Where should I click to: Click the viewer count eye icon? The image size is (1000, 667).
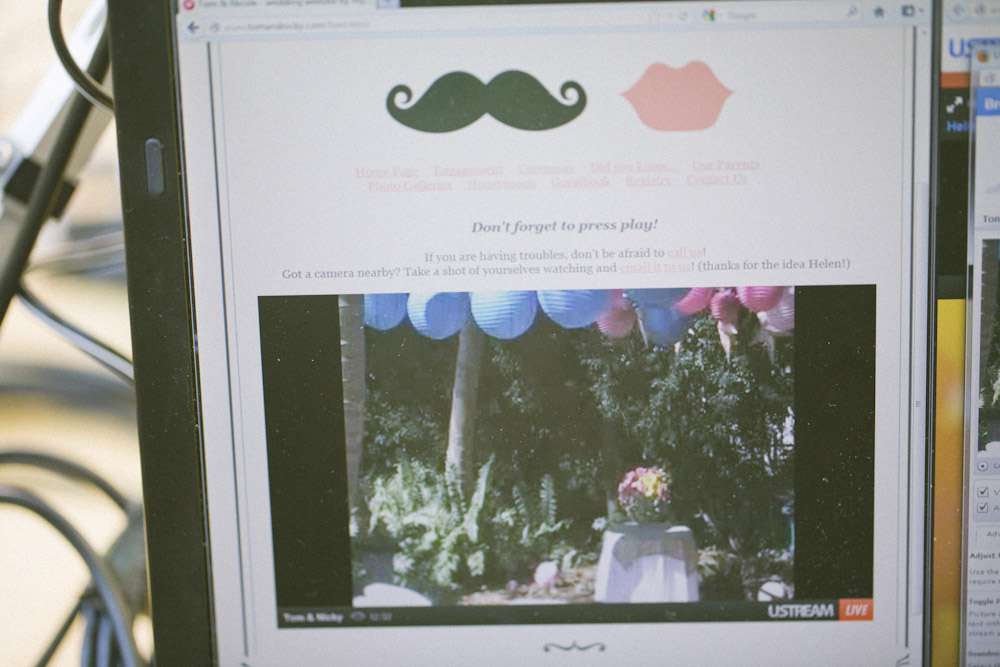coord(357,617)
